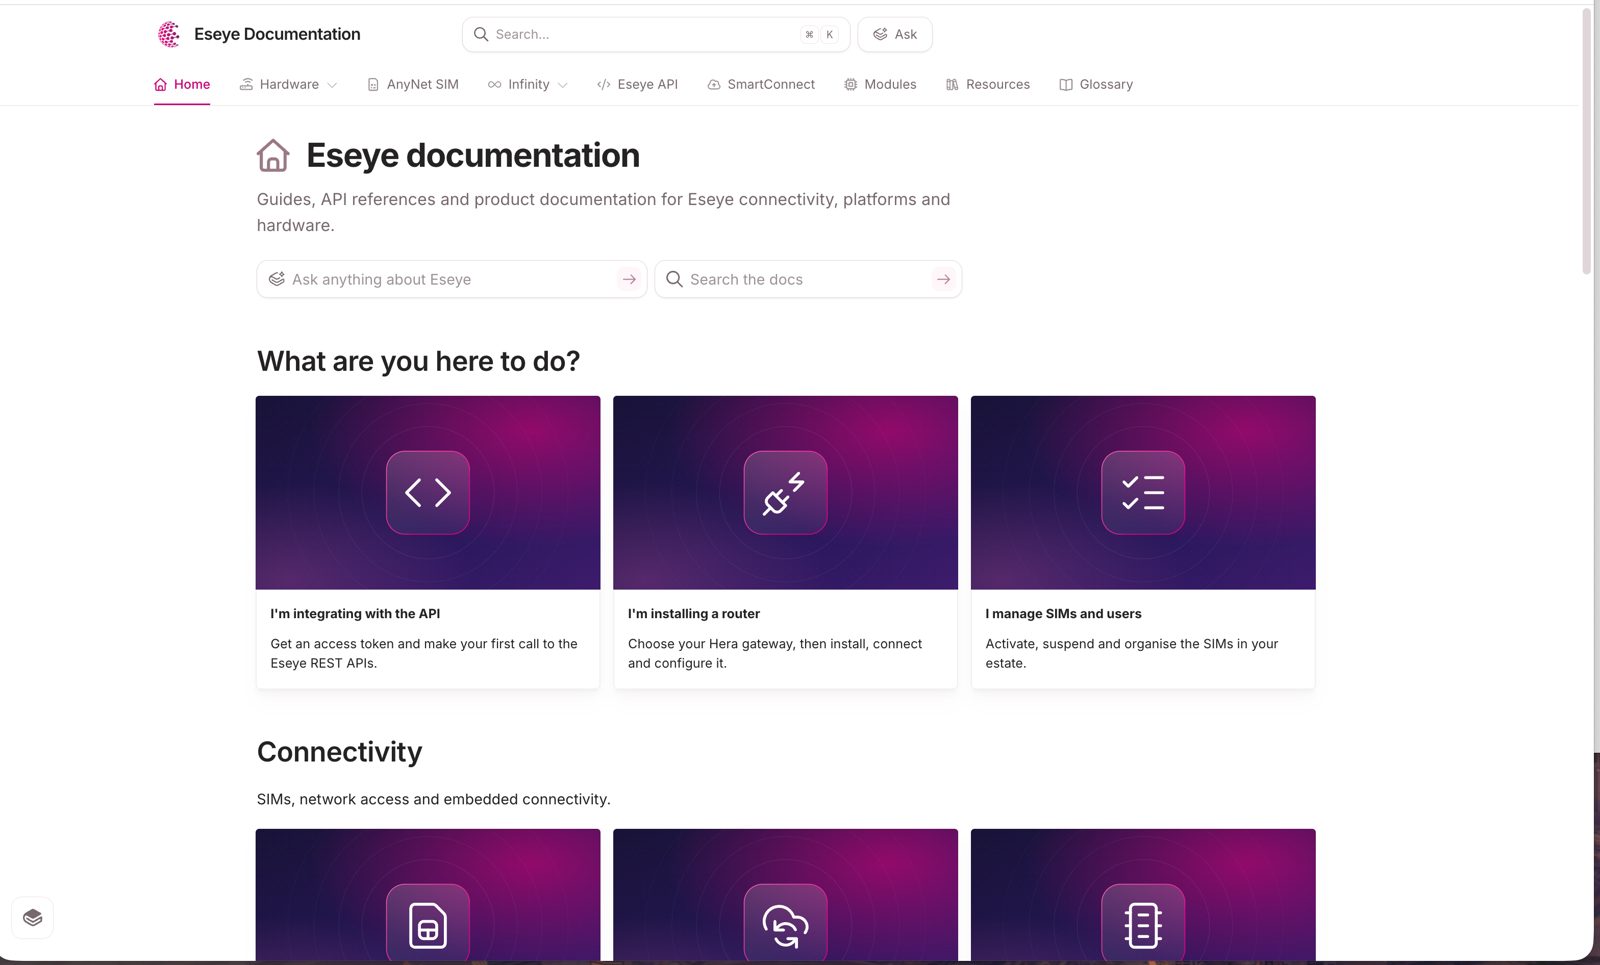Expand the Infinity dropdown chevron
Viewport: 1600px width, 965px height.
(563, 85)
